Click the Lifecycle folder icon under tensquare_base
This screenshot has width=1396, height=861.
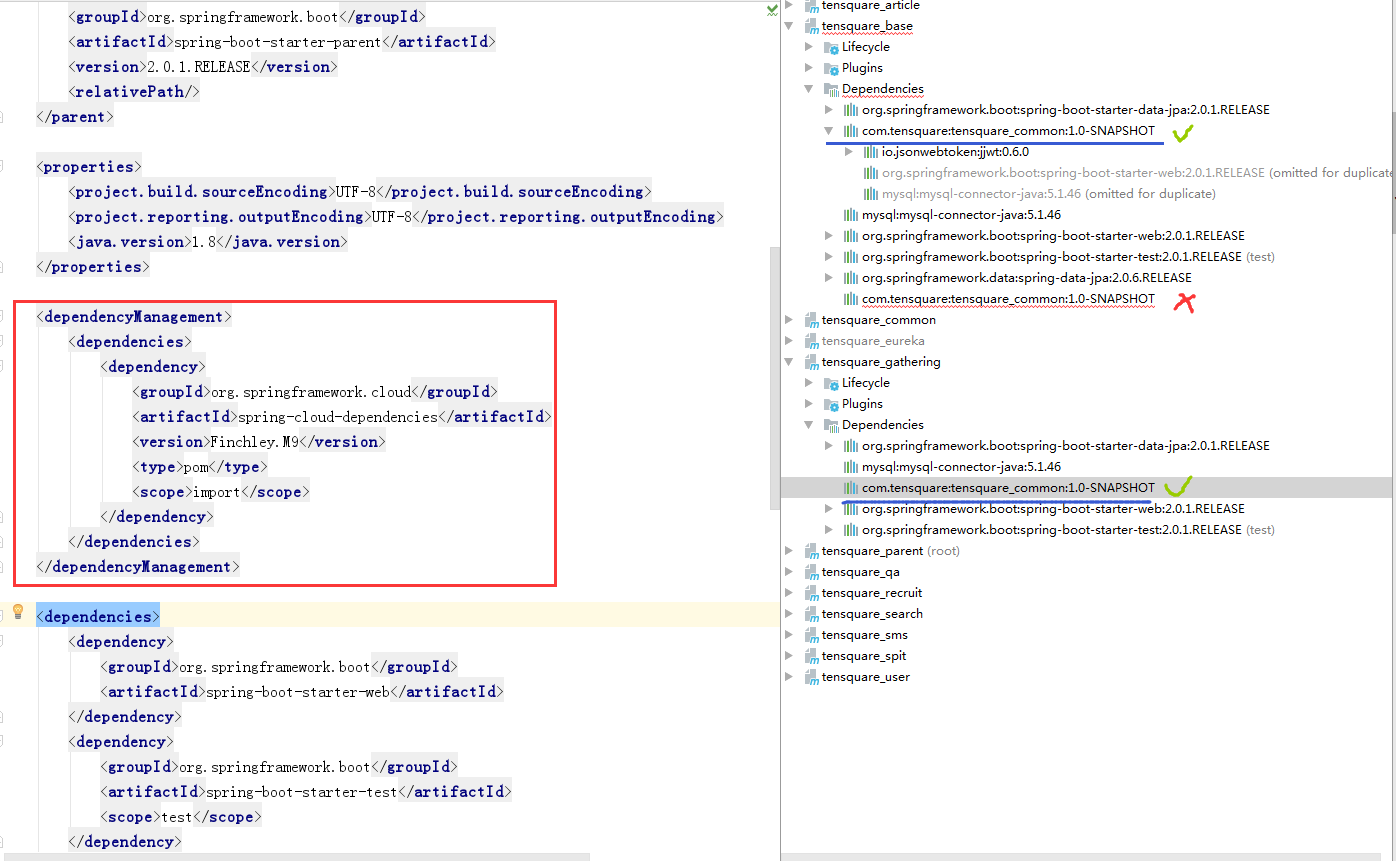[832, 47]
